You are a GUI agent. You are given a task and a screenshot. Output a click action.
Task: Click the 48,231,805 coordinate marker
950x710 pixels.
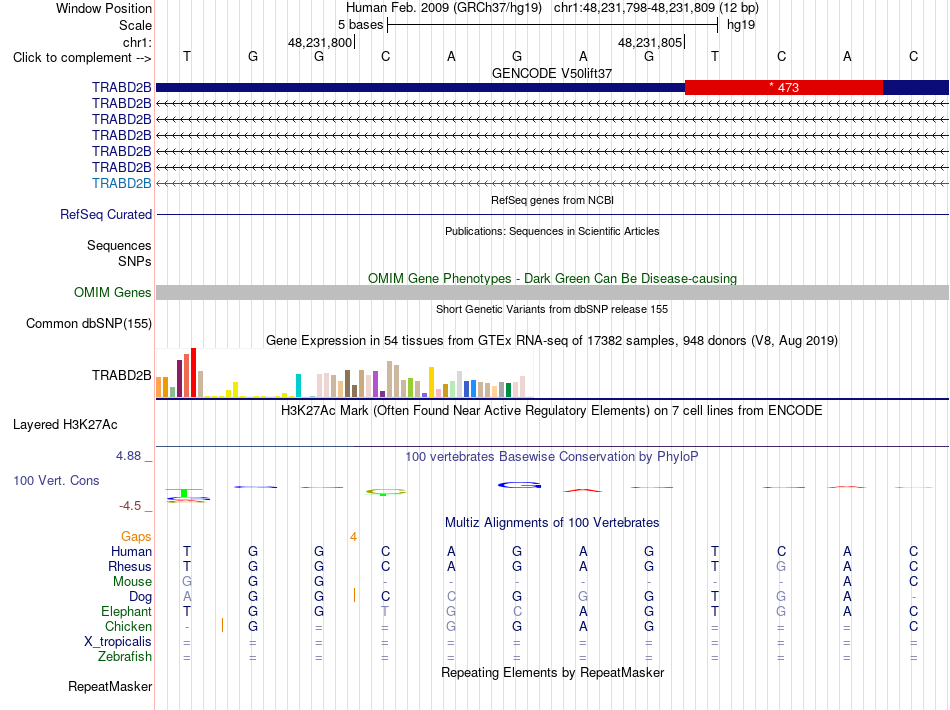click(650, 42)
